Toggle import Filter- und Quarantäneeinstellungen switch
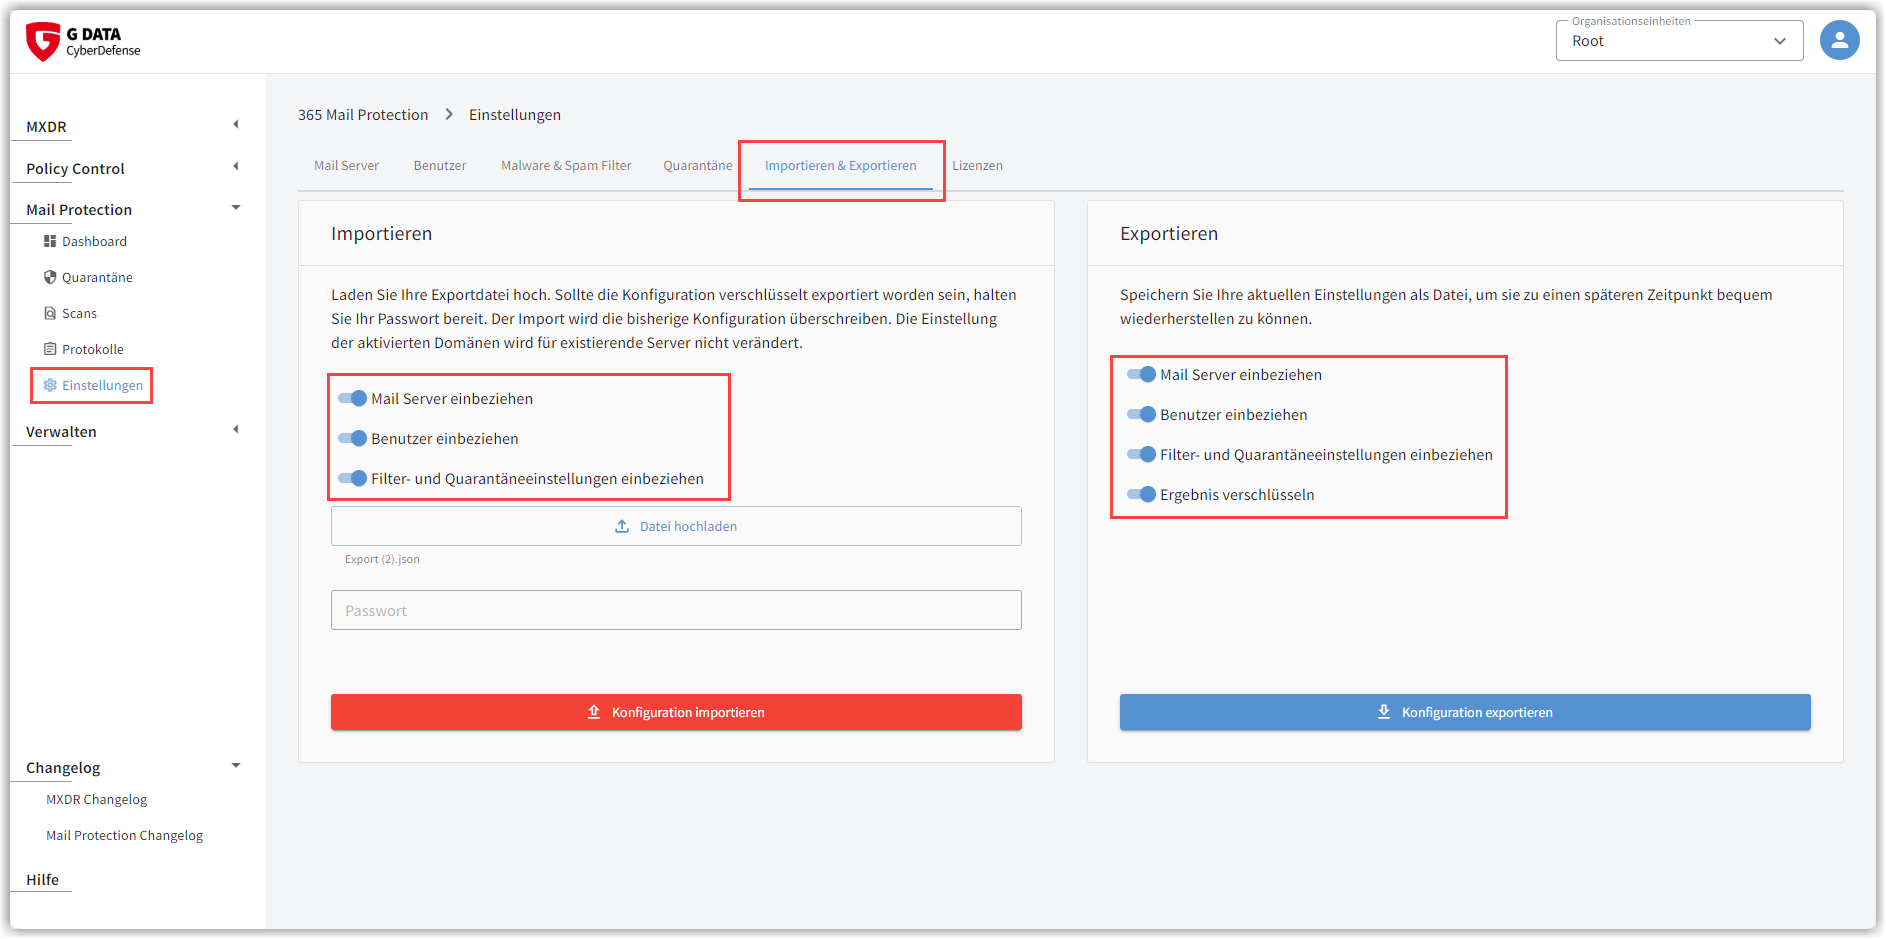Viewport: 1886px width, 939px height. (x=352, y=478)
